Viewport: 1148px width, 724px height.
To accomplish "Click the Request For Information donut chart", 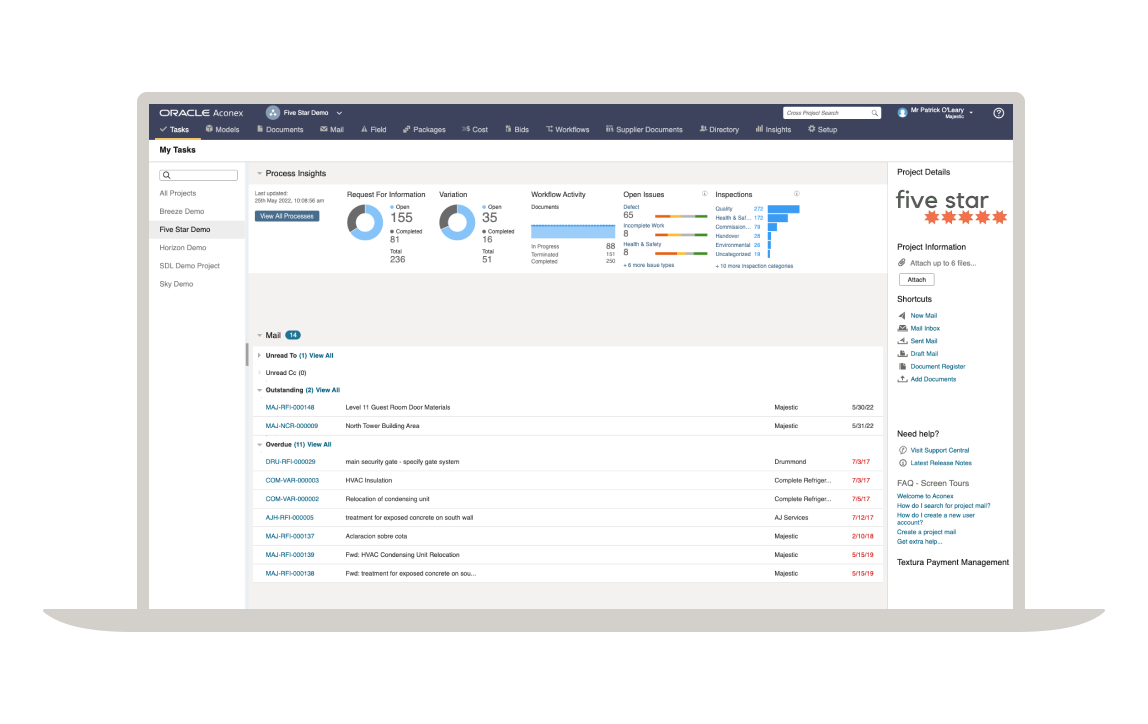I will [365, 223].
